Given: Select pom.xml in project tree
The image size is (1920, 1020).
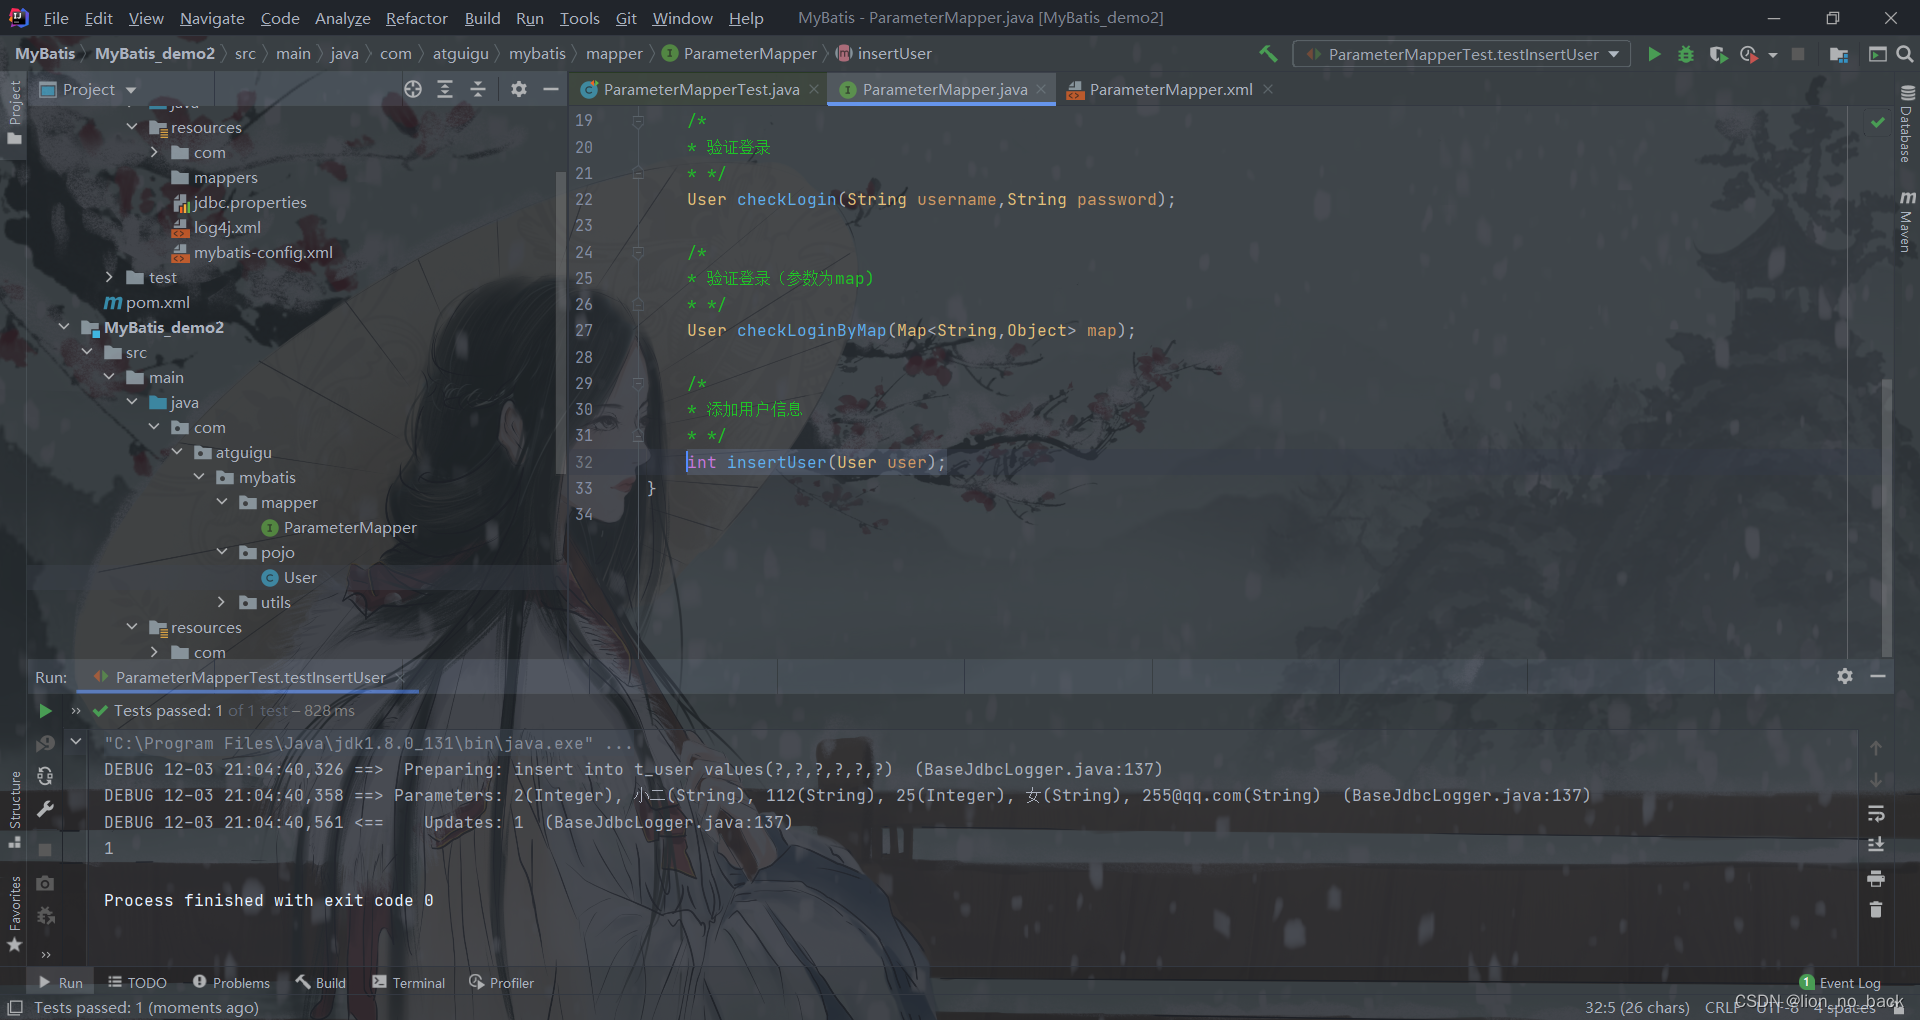Looking at the screenshot, I should click(157, 302).
